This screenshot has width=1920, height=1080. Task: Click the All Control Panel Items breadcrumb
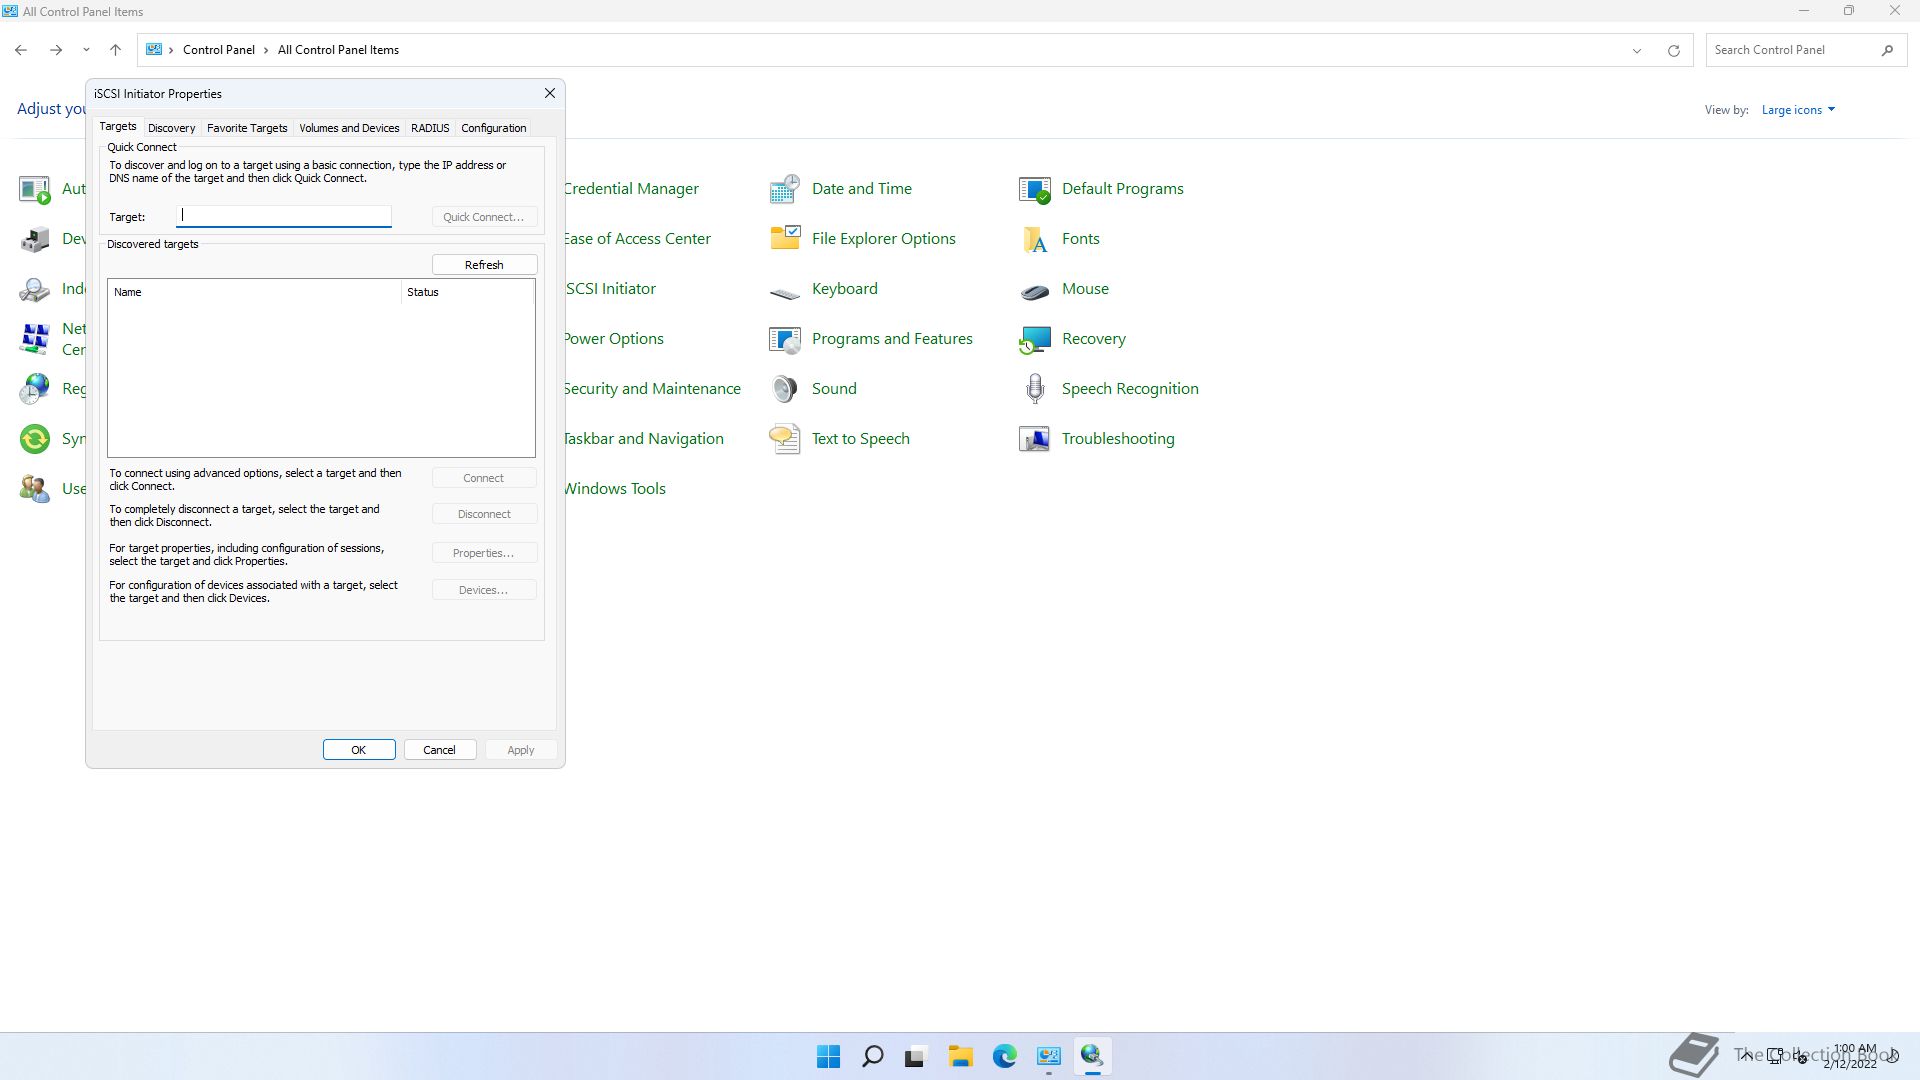point(338,50)
